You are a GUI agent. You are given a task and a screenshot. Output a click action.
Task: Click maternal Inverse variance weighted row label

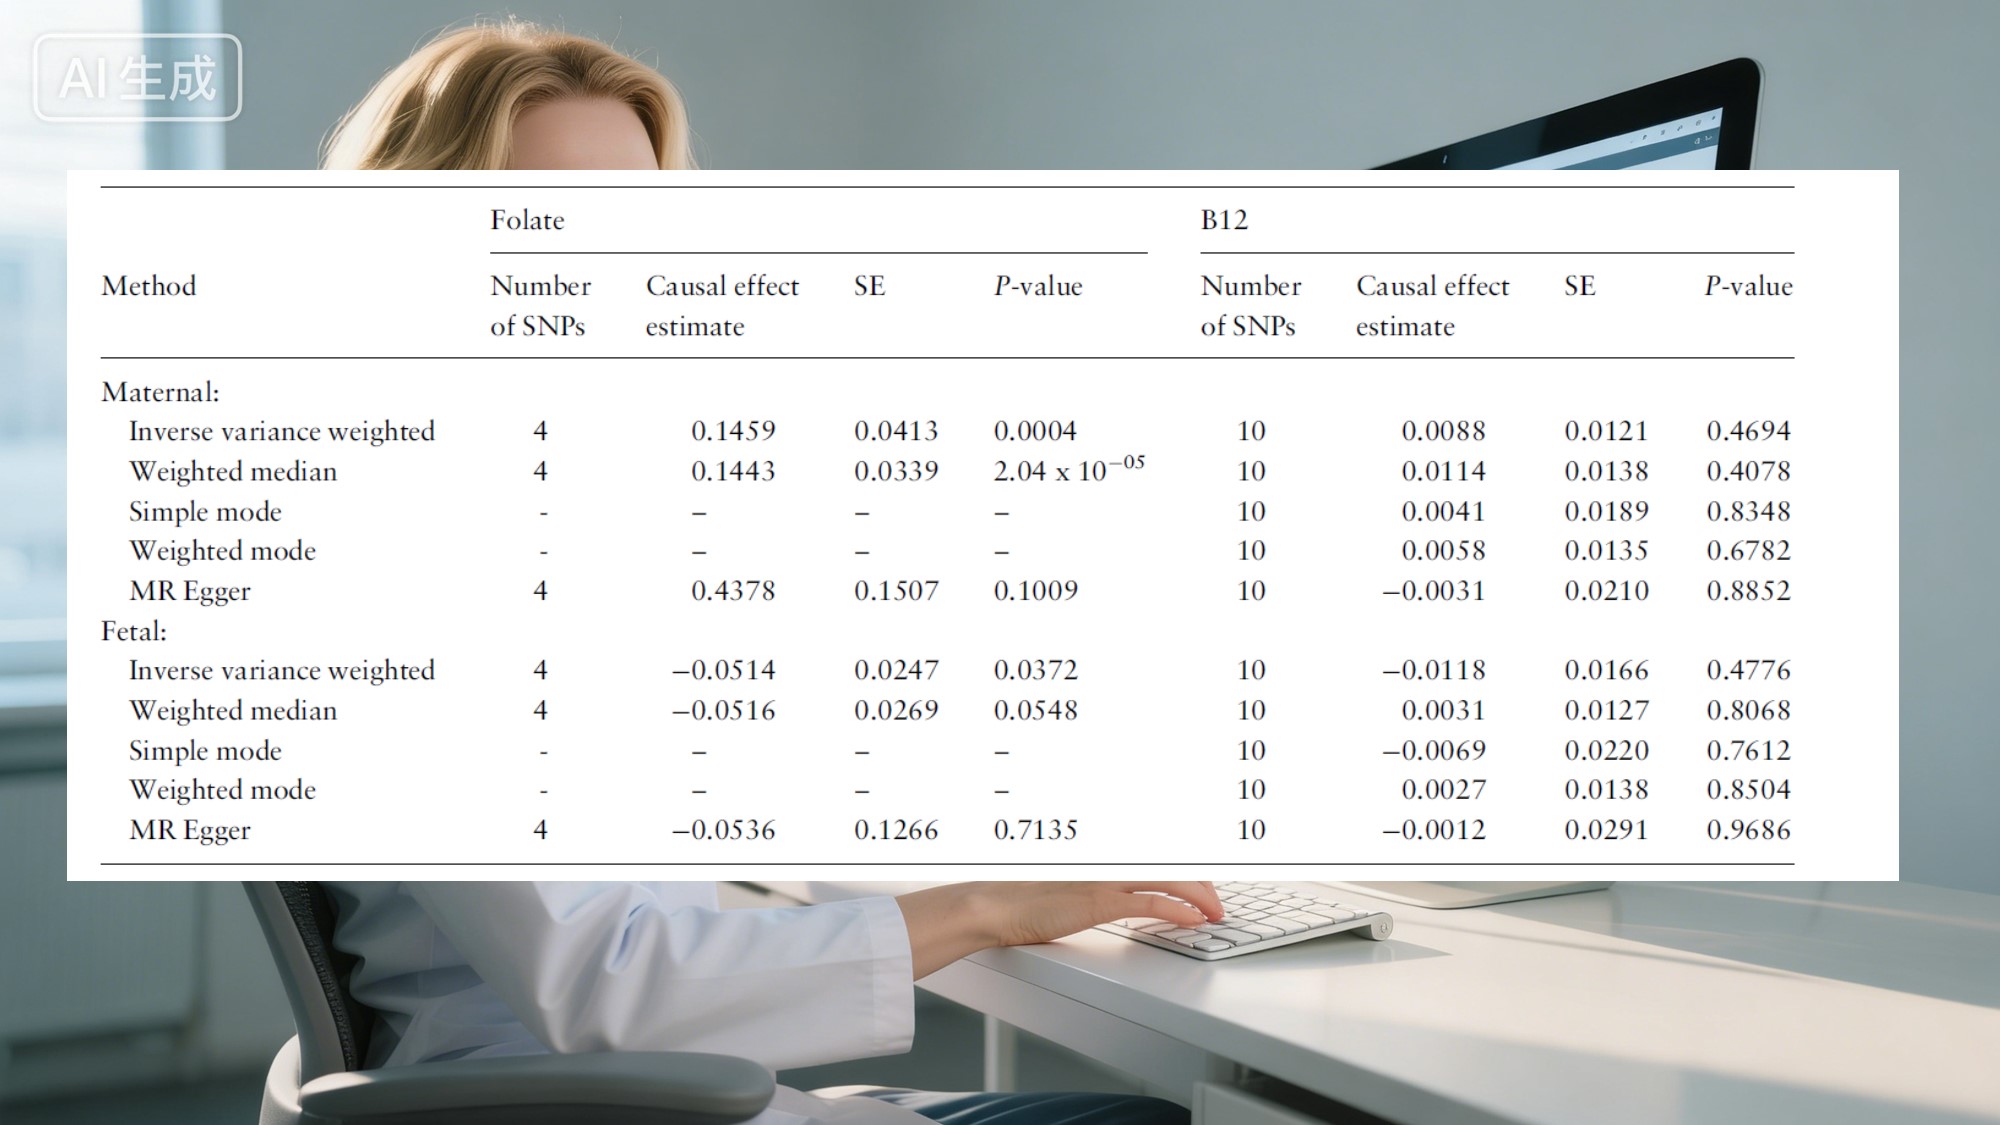coord(281,431)
